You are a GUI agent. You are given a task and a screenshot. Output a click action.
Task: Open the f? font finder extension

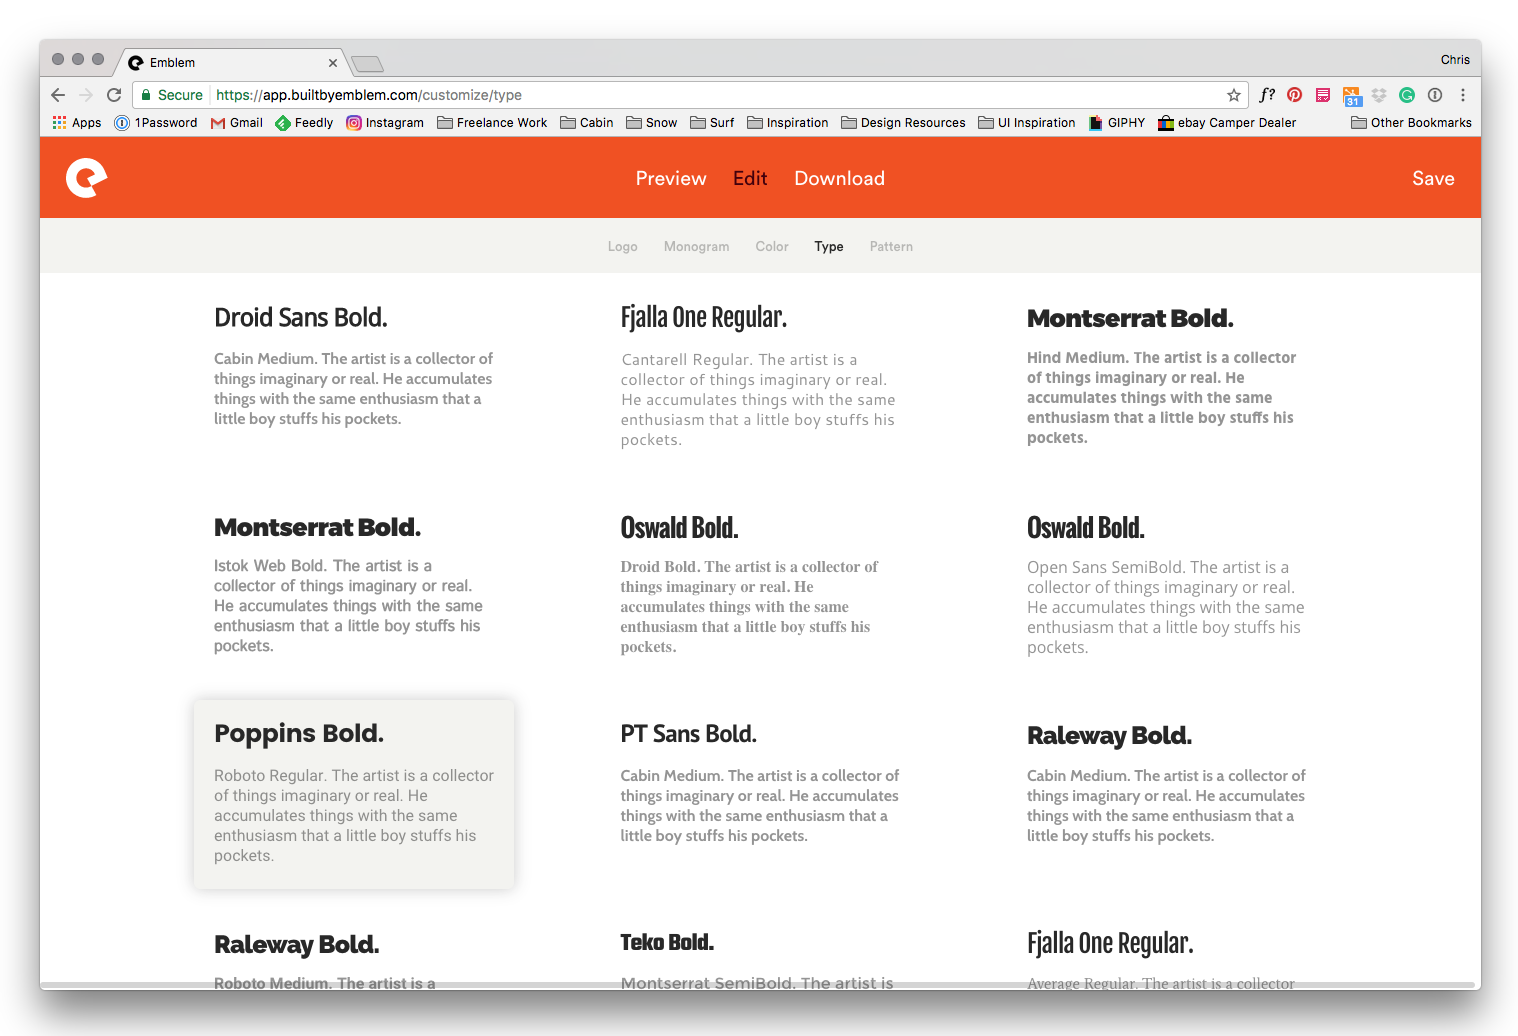pyautogui.click(x=1267, y=95)
